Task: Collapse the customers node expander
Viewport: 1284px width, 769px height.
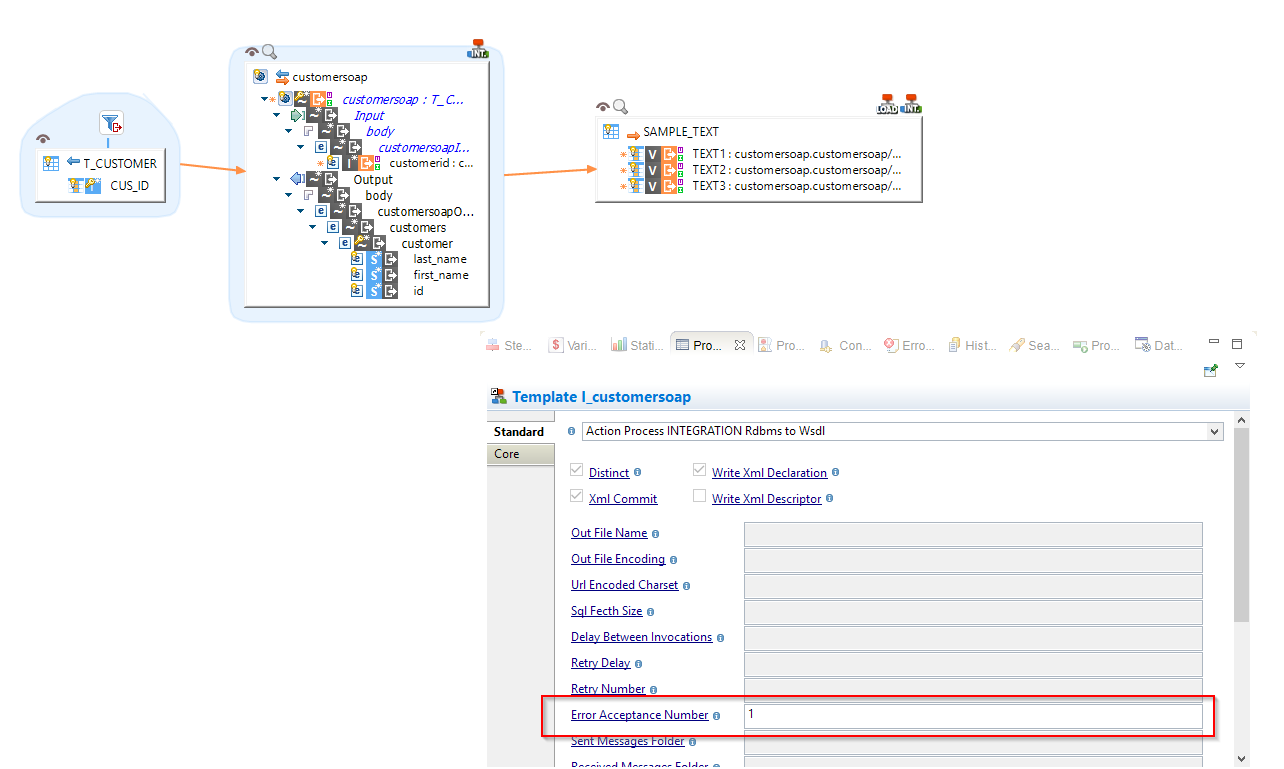Action: pos(312,227)
